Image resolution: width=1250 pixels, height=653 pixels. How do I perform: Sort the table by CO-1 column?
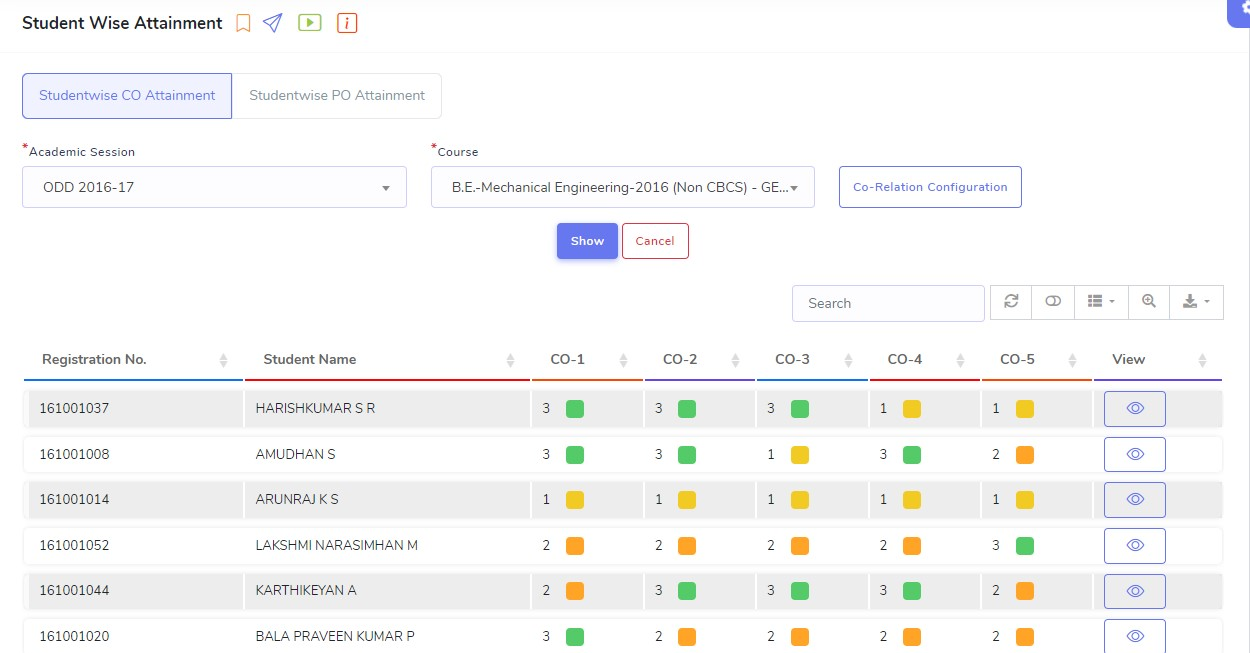tap(587, 360)
